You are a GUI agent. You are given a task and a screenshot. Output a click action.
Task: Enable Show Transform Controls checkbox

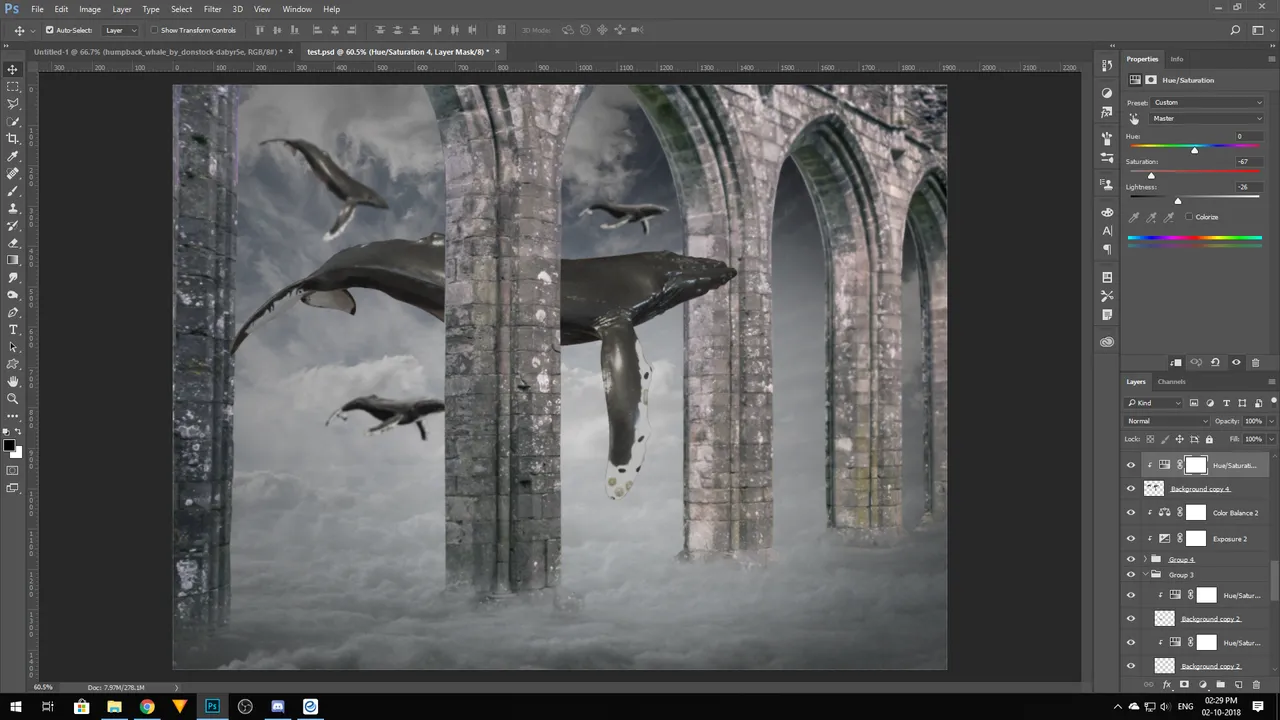coord(154,30)
